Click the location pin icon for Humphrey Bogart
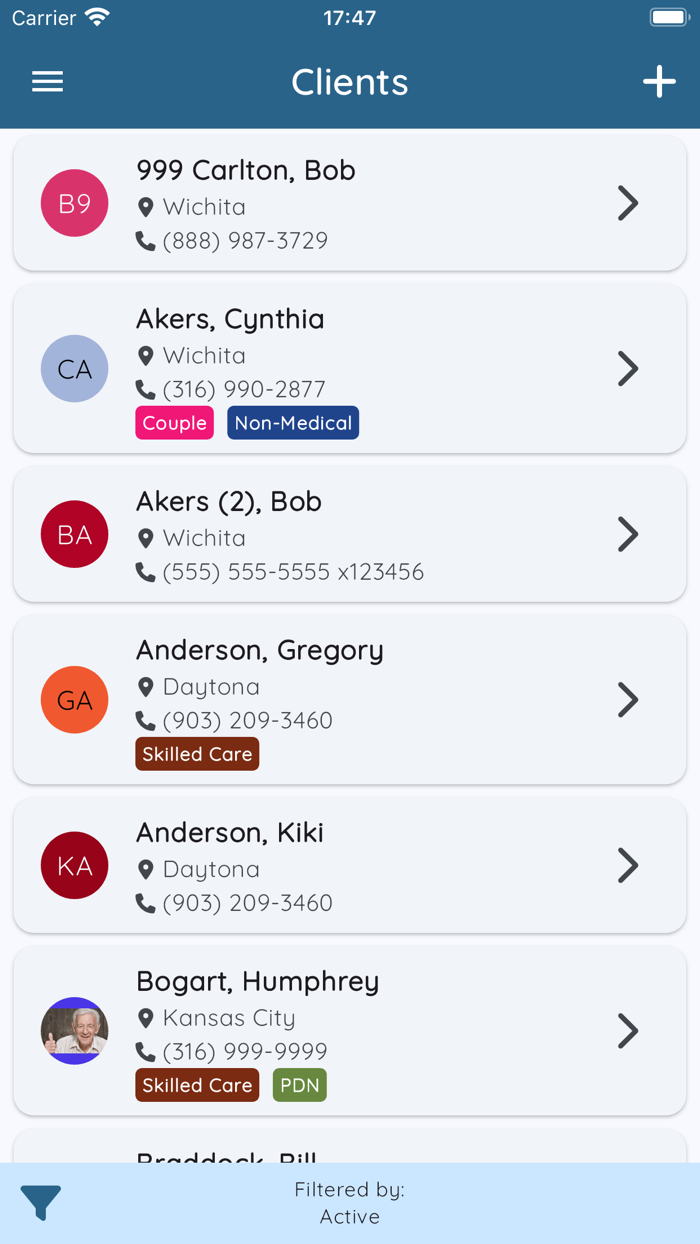 pos(148,1017)
